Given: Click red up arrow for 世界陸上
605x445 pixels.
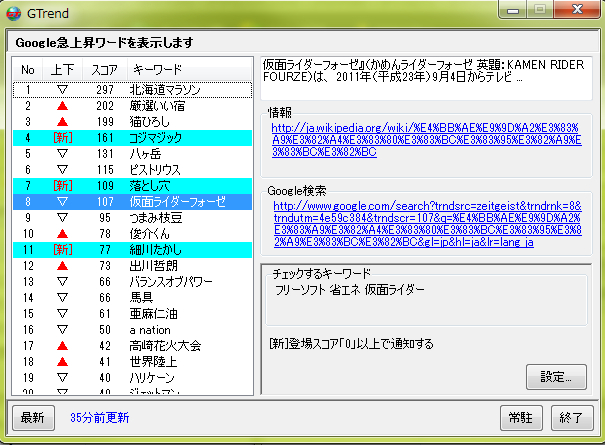Looking at the screenshot, I should point(62,361).
